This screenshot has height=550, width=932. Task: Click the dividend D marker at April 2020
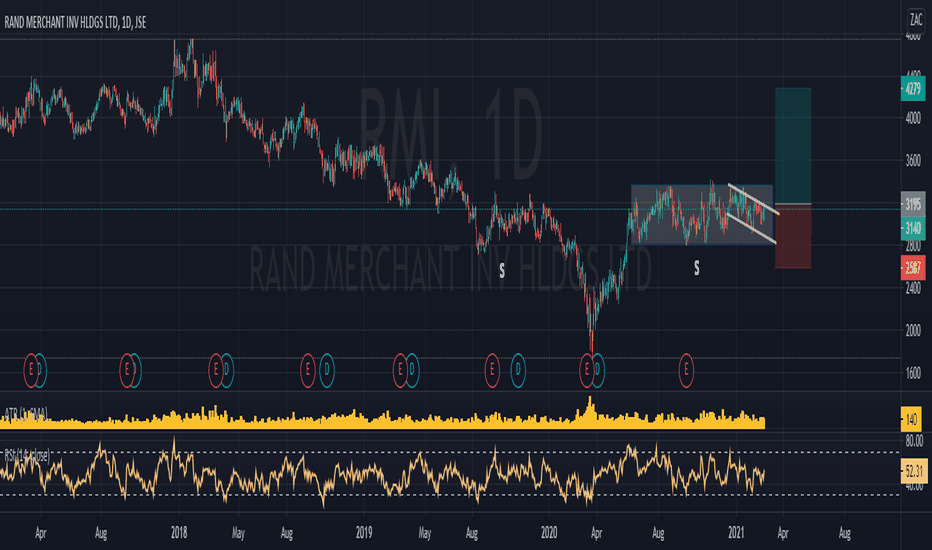(597, 370)
